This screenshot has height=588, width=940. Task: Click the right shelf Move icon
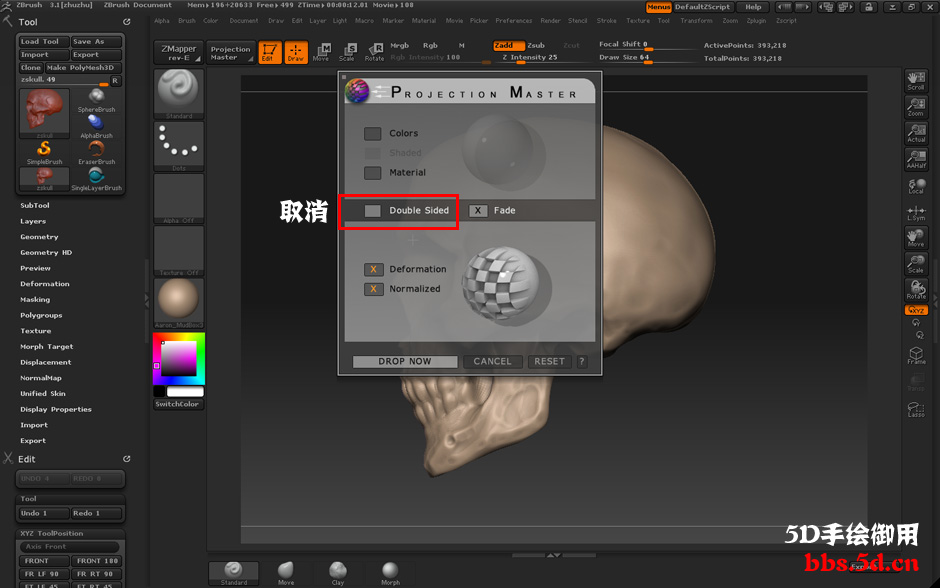(916, 238)
